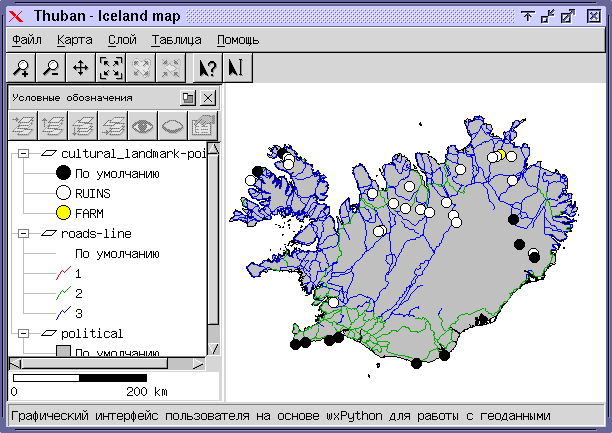Collapse the roads-line layer
Screen dimensions: 612x433
click(x=23, y=233)
